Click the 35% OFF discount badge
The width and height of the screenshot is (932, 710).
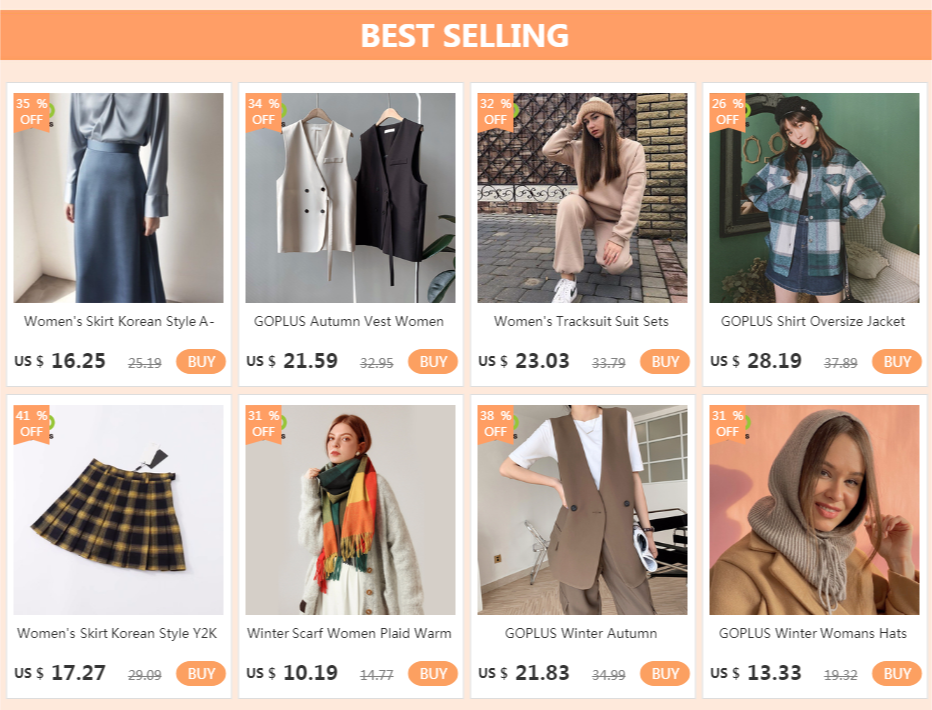tap(30, 111)
